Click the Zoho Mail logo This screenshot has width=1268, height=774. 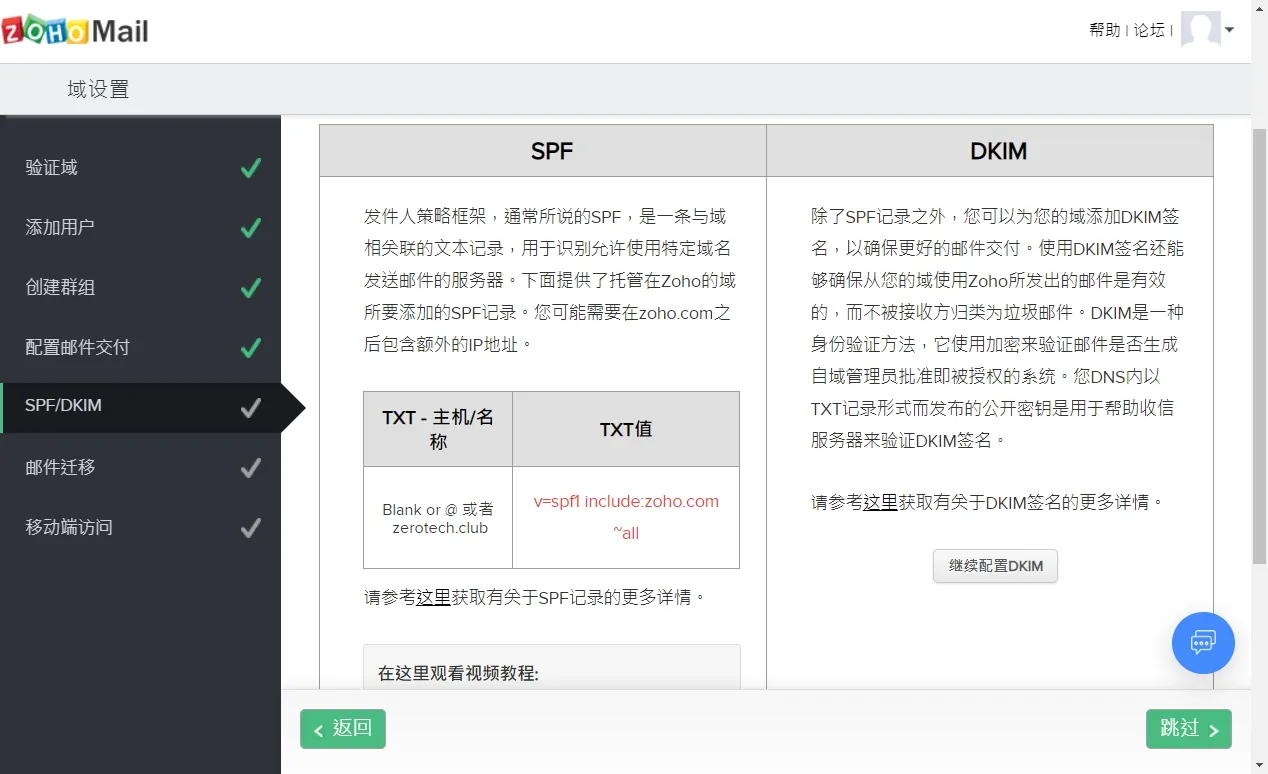[75, 30]
